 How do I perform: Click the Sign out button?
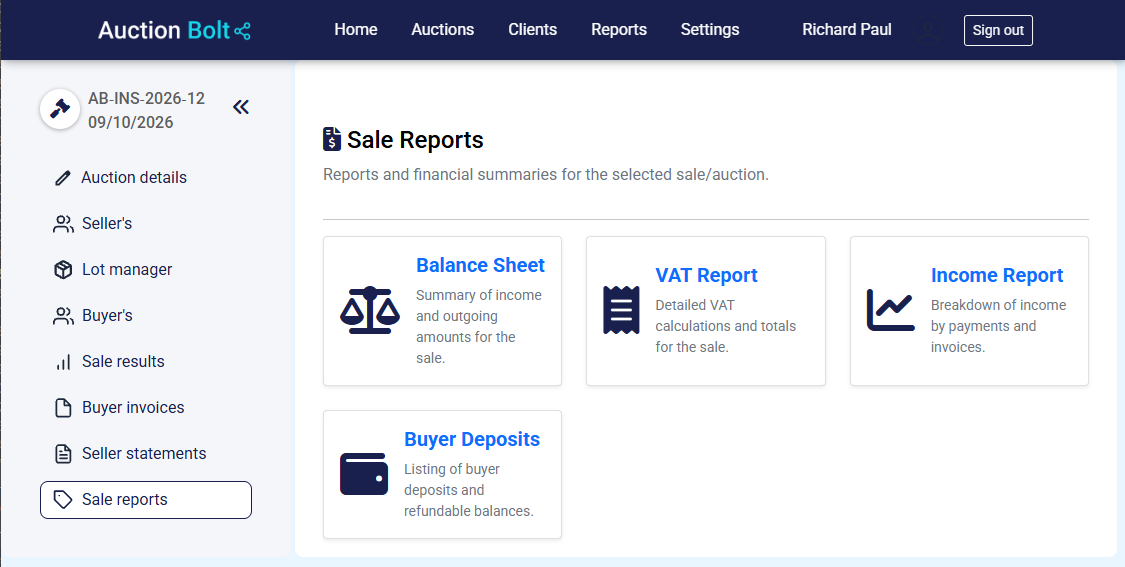(998, 30)
